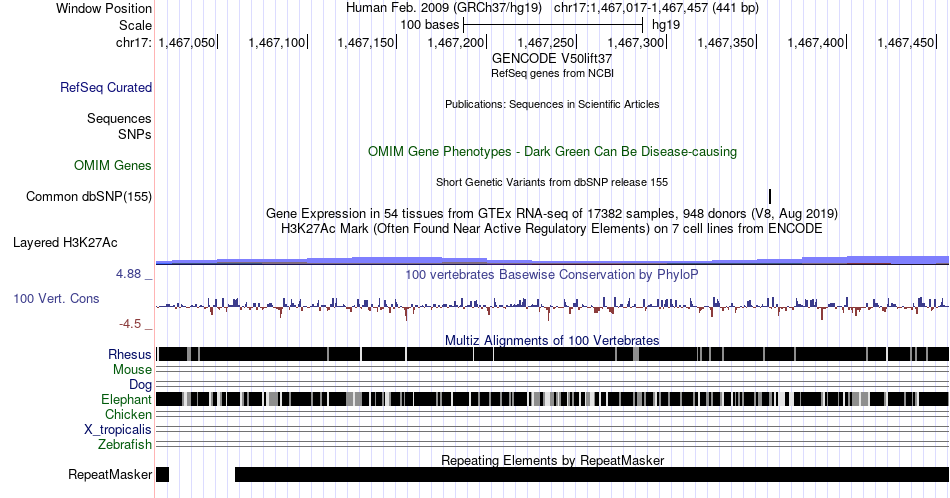Click Publications: Sequences in Scientific Articles title

(x=552, y=104)
